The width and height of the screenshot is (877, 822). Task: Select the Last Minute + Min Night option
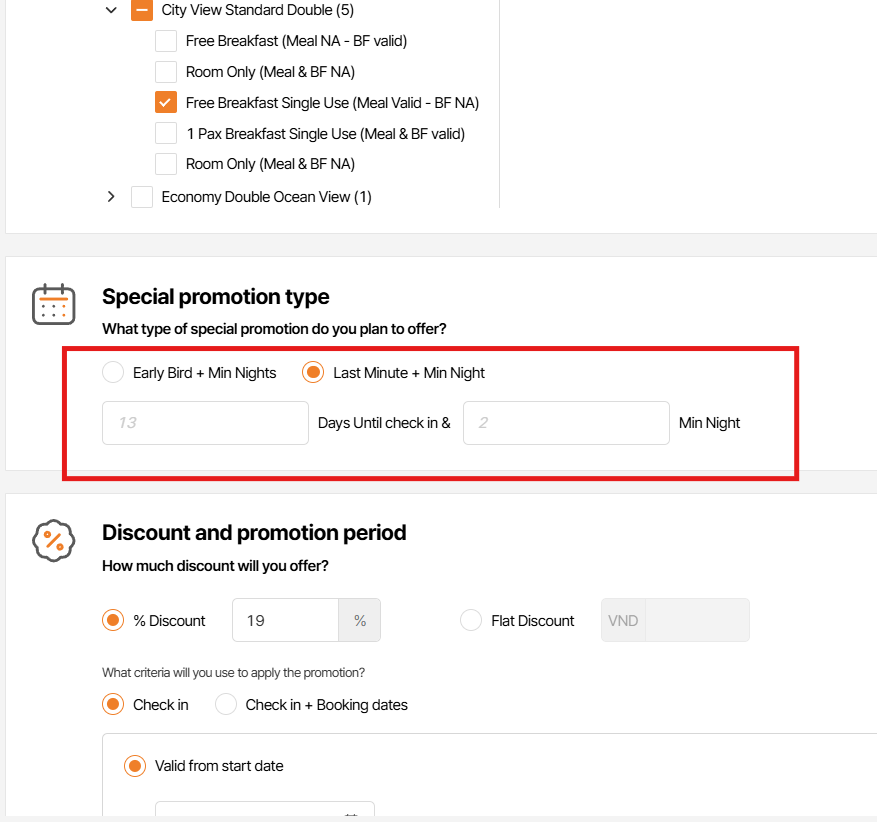pyautogui.click(x=314, y=373)
